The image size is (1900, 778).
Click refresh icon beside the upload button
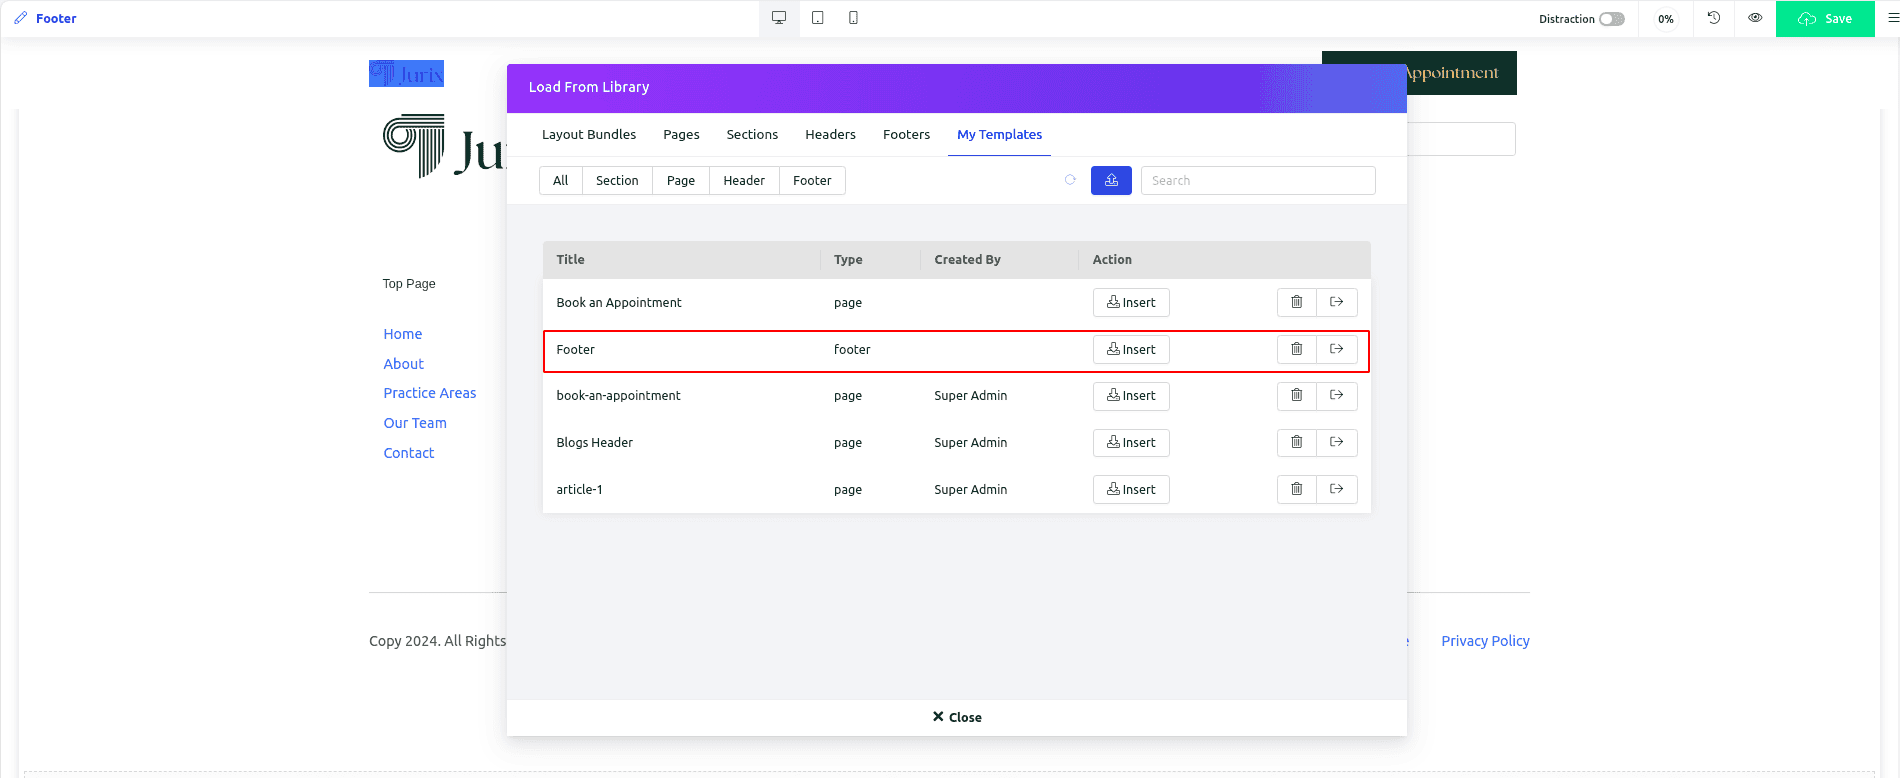[x=1070, y=180]
